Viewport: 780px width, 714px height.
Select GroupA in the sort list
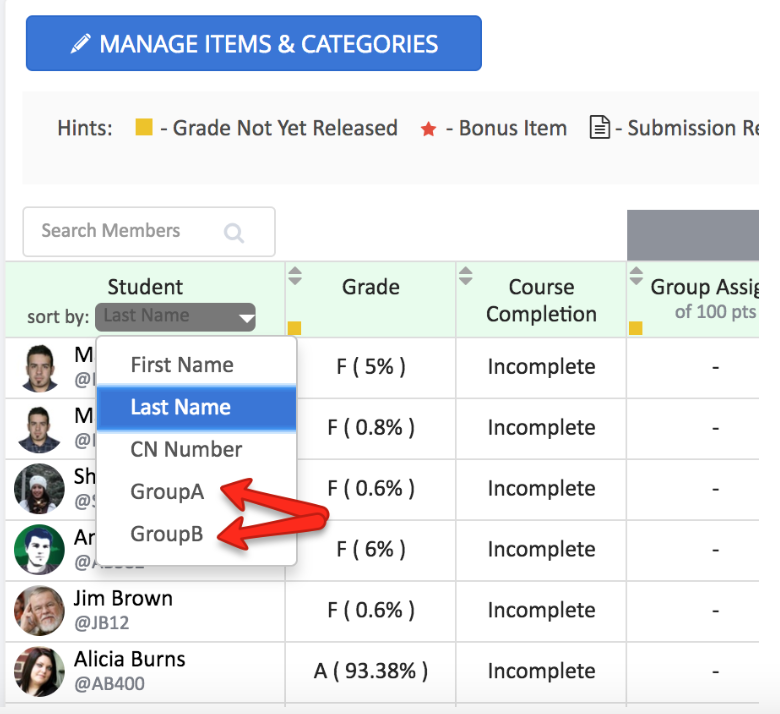167,492
